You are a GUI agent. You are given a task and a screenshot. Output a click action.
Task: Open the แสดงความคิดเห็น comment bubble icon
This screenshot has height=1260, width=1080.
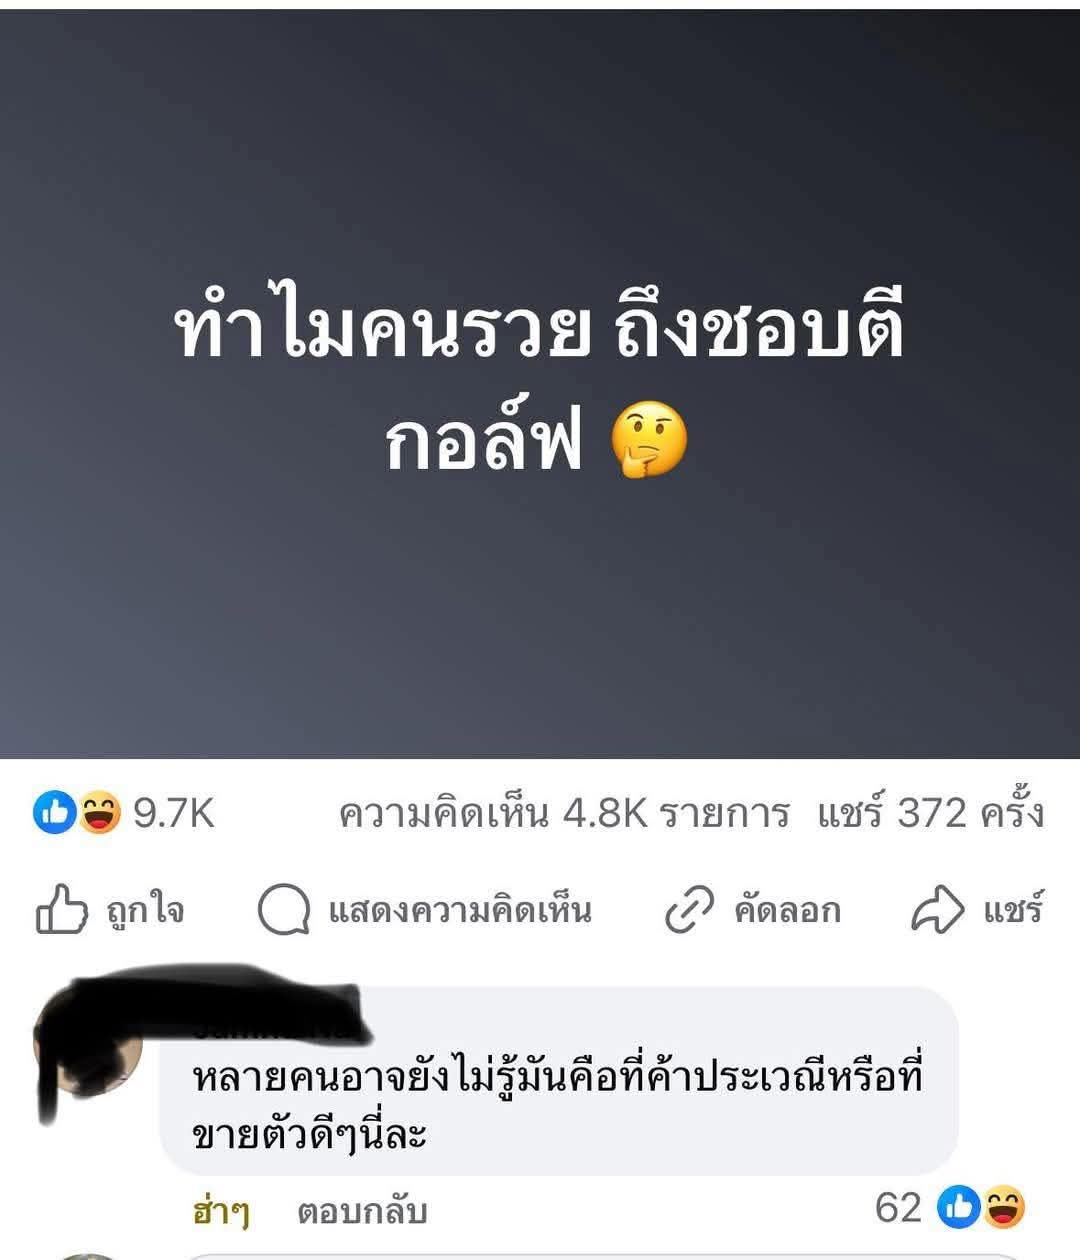coord(283,910)
